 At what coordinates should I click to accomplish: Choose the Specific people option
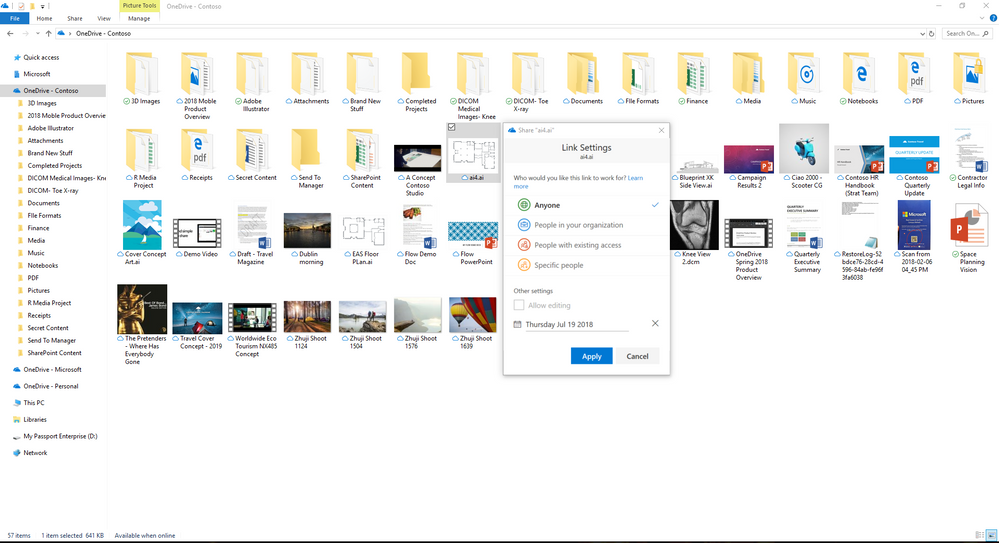pos(586,265)
